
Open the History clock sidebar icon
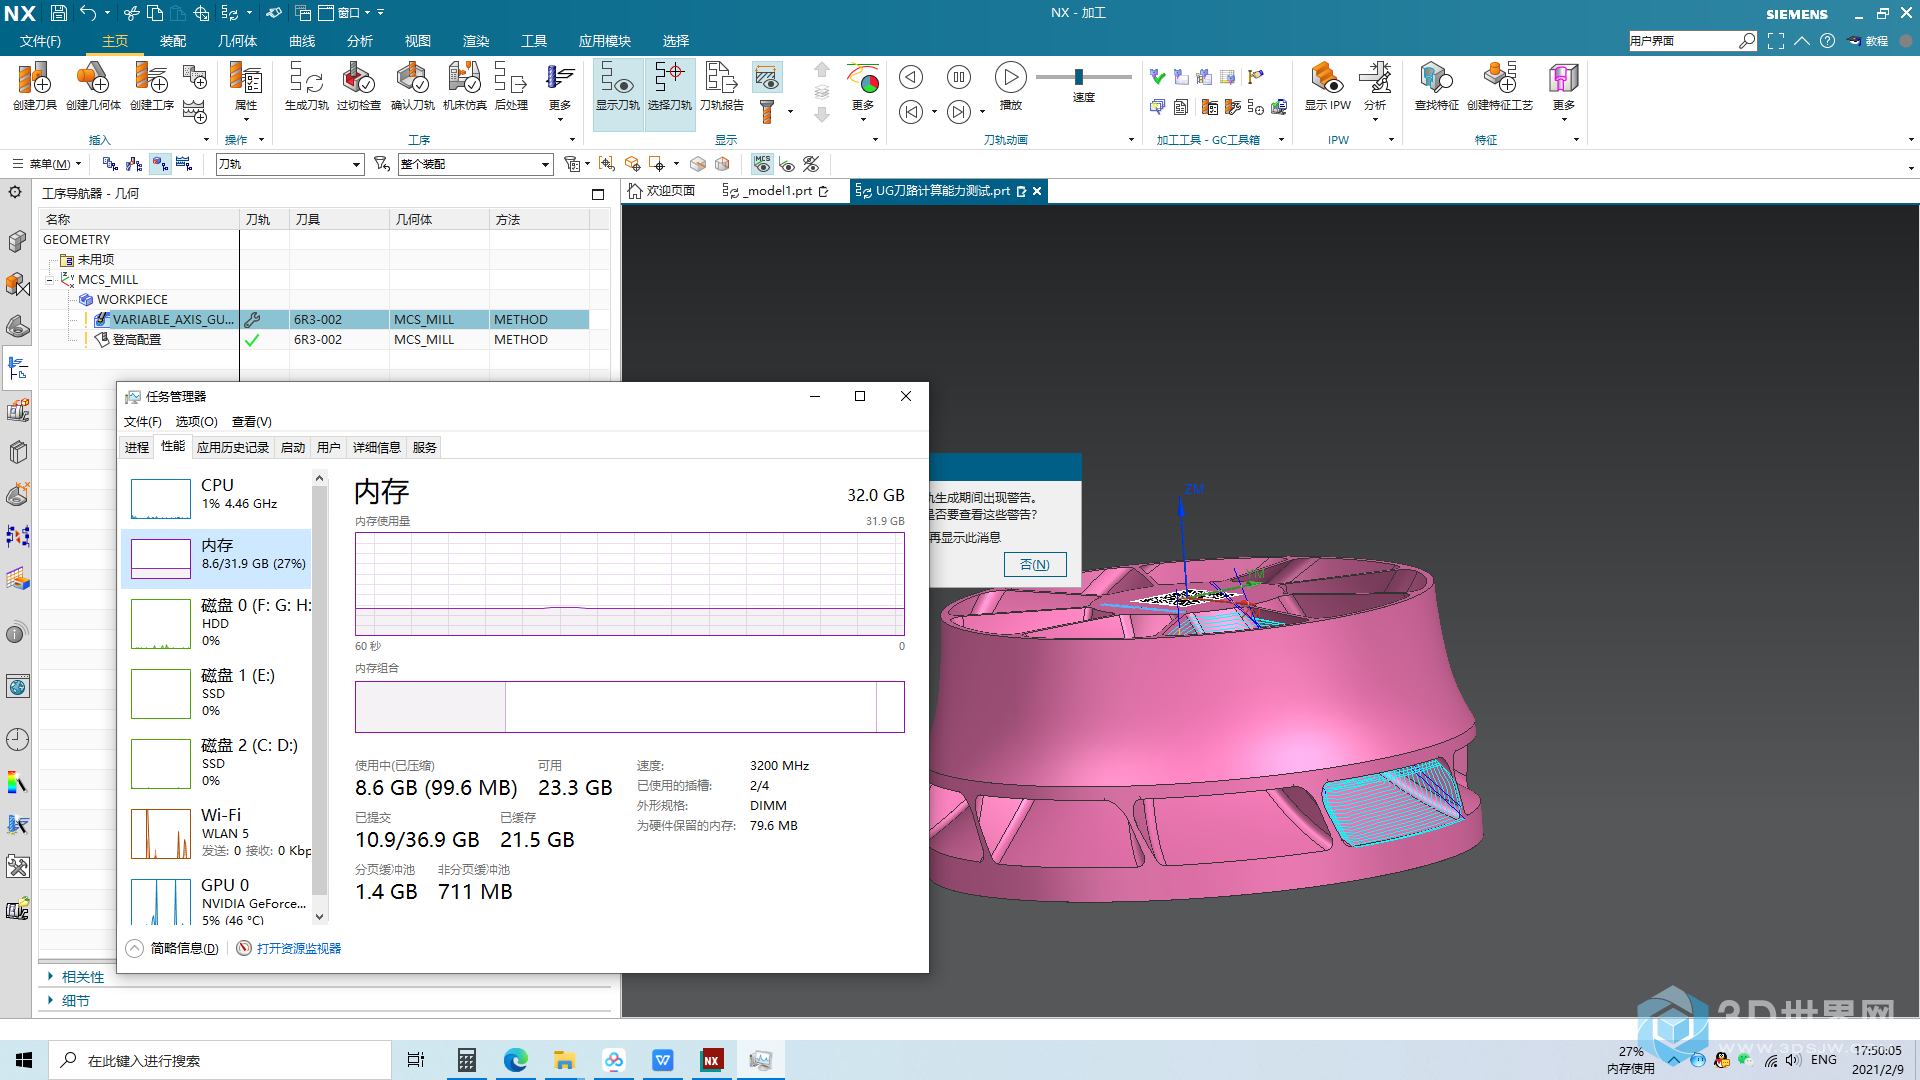17,739
